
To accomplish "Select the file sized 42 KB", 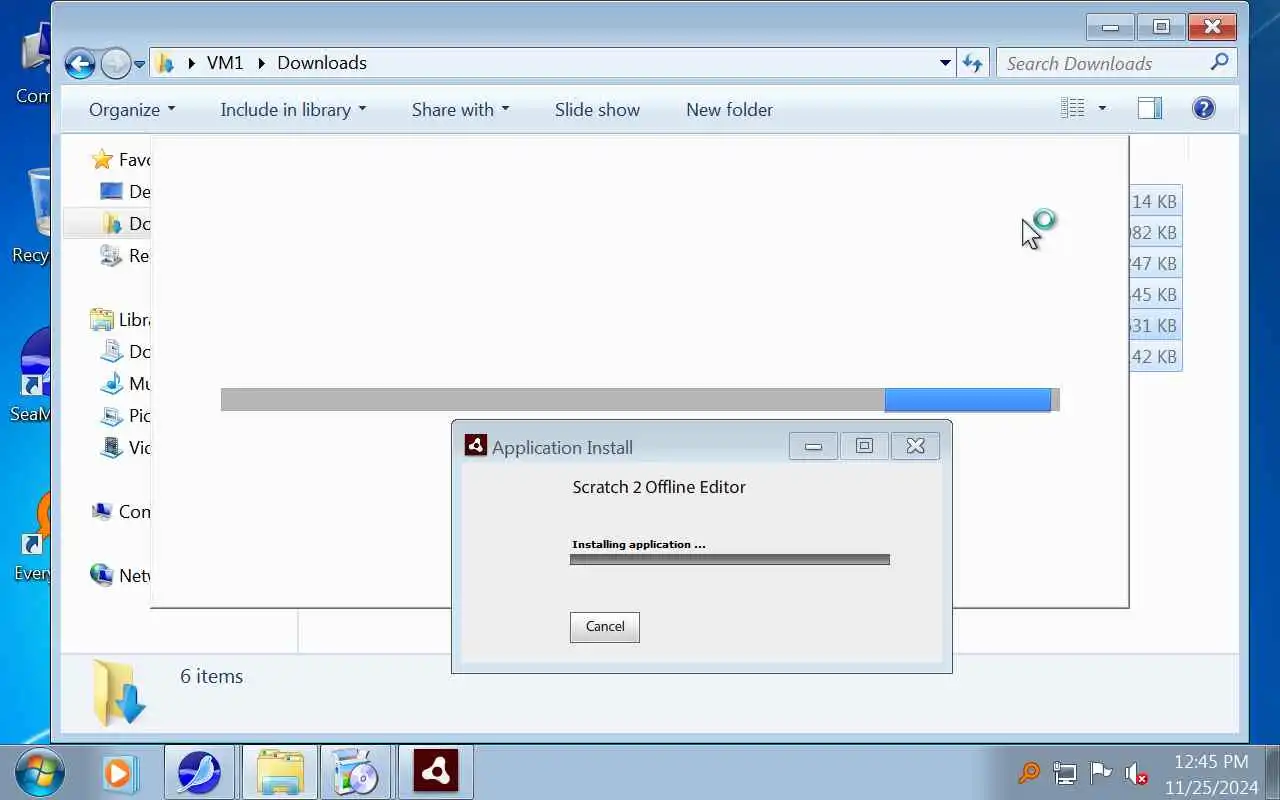I will pyautogui.click(x=1155, y=356).
